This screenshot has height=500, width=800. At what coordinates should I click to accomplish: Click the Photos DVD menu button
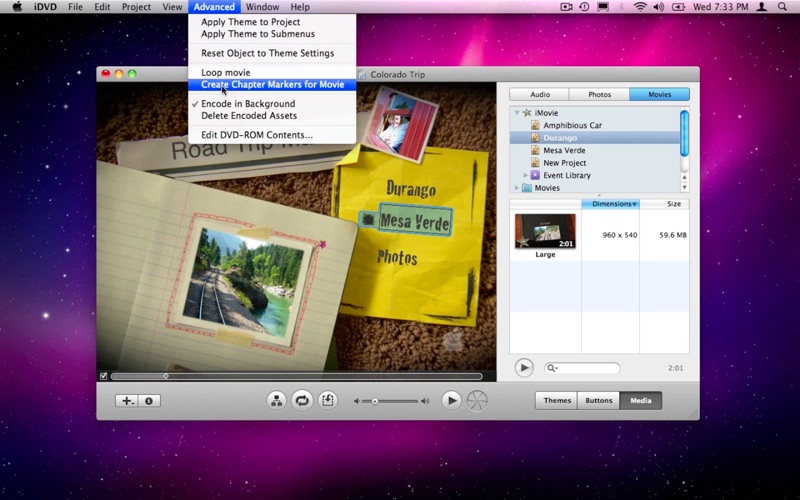pos(397,257)
